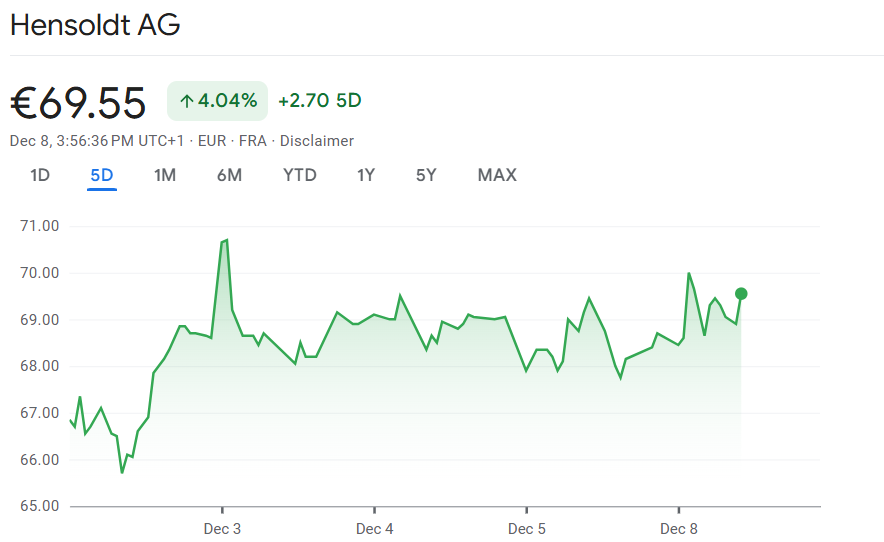Click the Dec 5 axis label
The height and width of the screenshot is (542, 884).
tap(527, 528)
